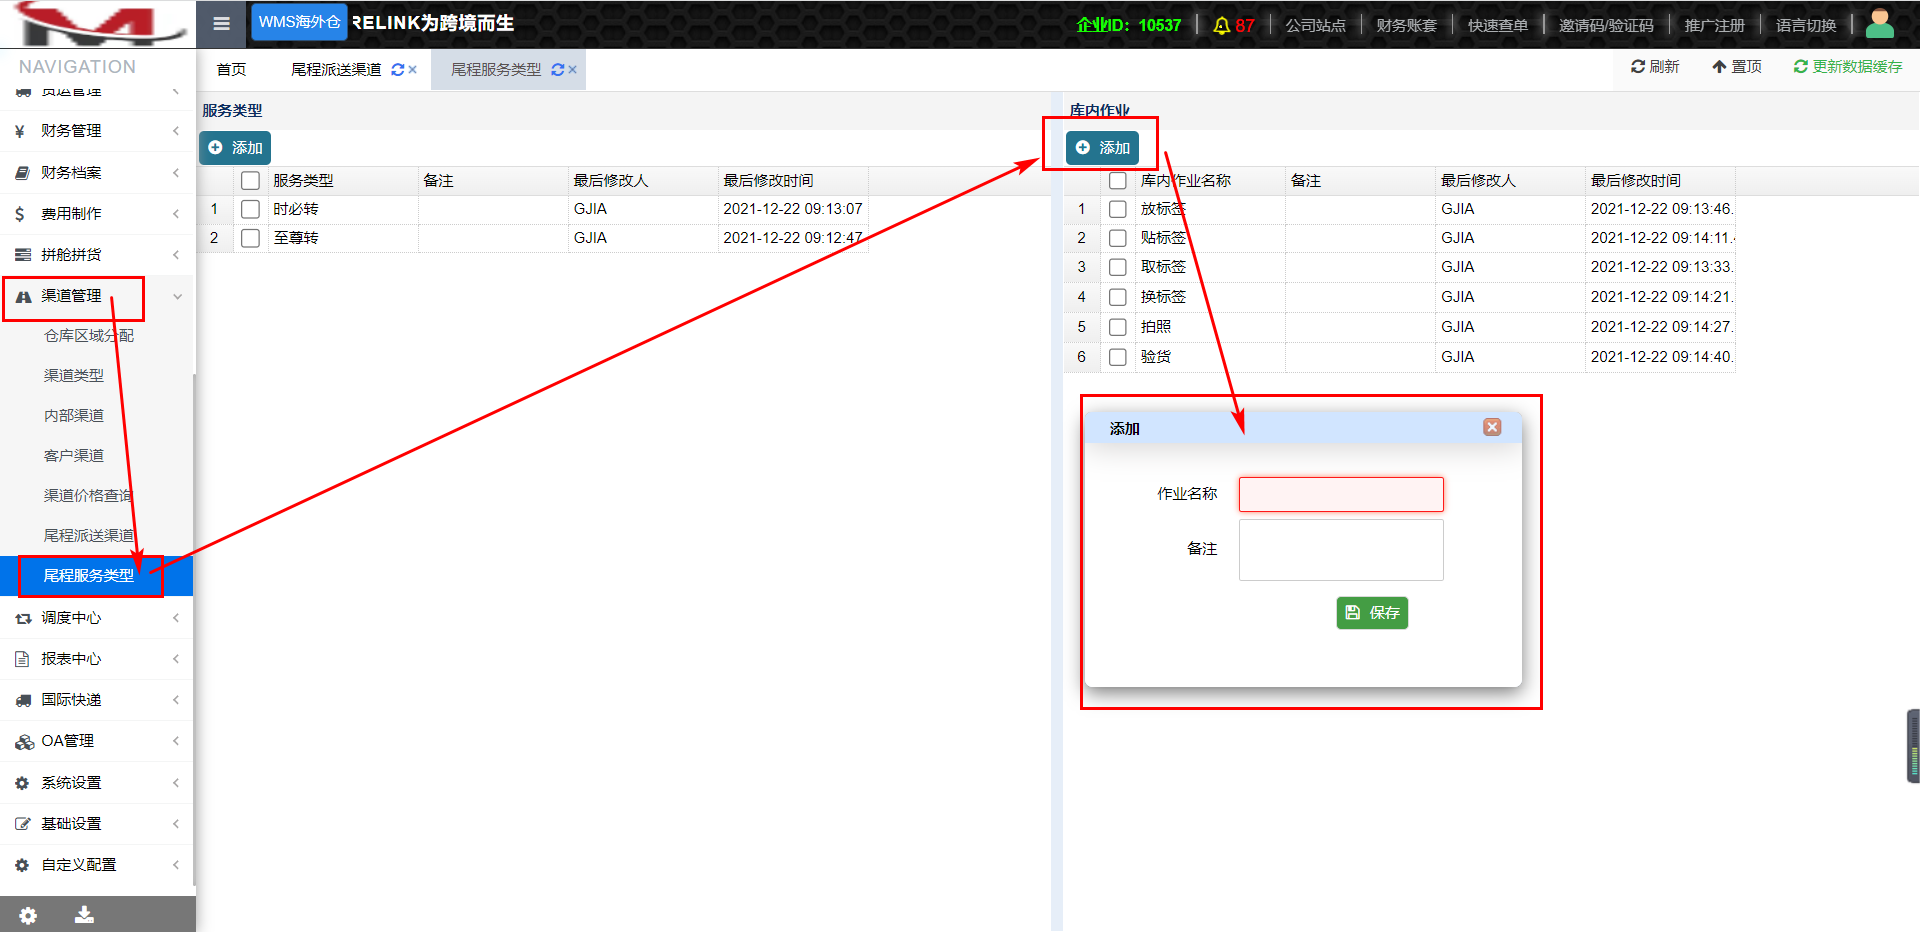Click the download icon in sidebar footer
Screen dimensions: 1920x932
coord(84,914)
